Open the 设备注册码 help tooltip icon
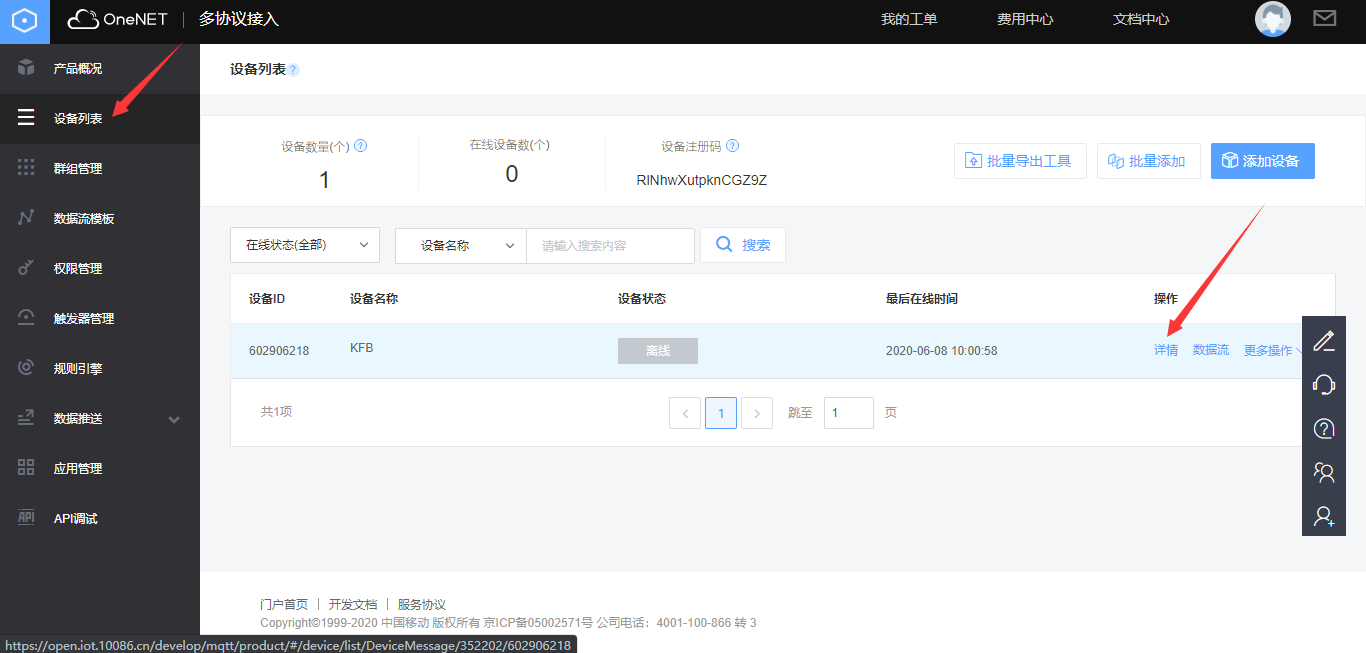The image size is (1366, 653). (x=733, y=145)
